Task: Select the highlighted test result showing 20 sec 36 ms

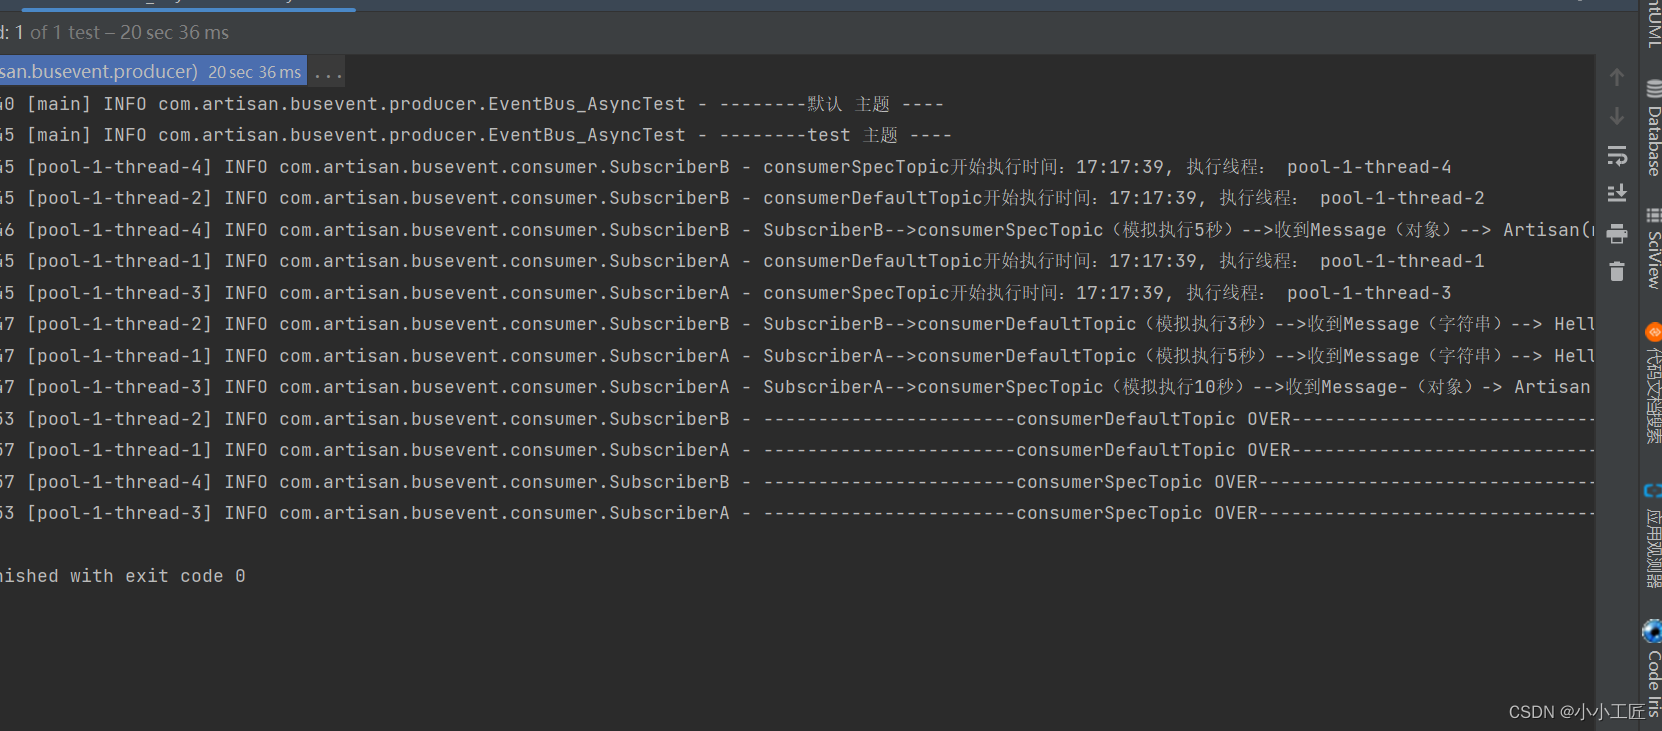Action: click(x=153, y=72)
